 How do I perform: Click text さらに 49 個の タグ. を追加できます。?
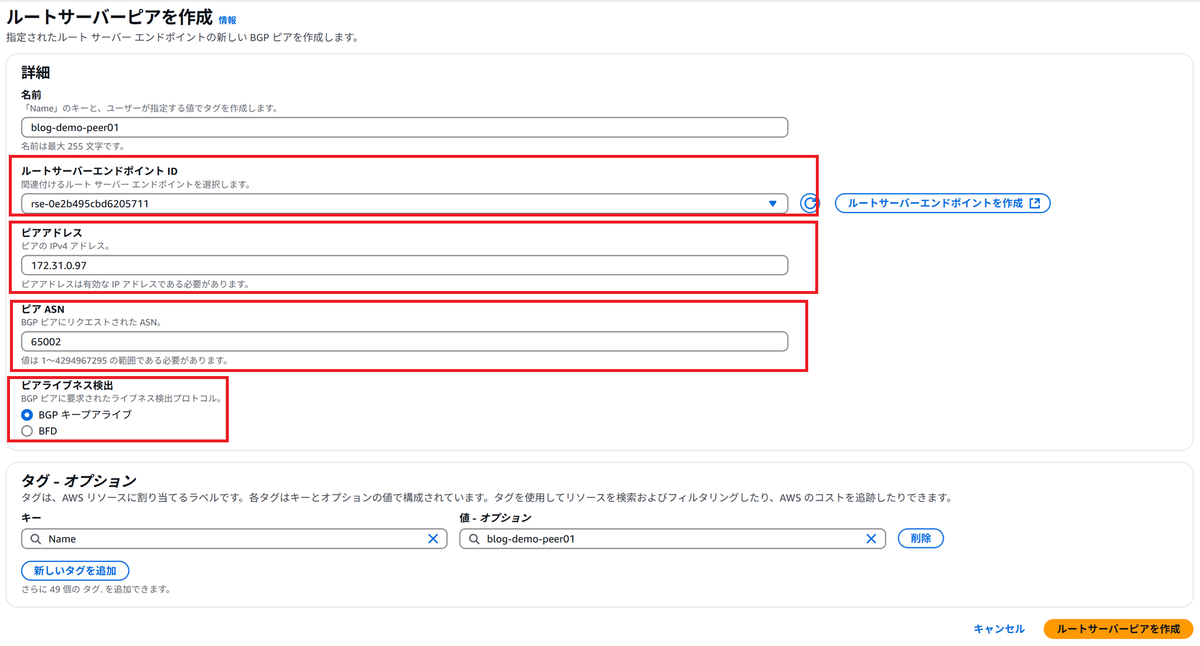96,590
